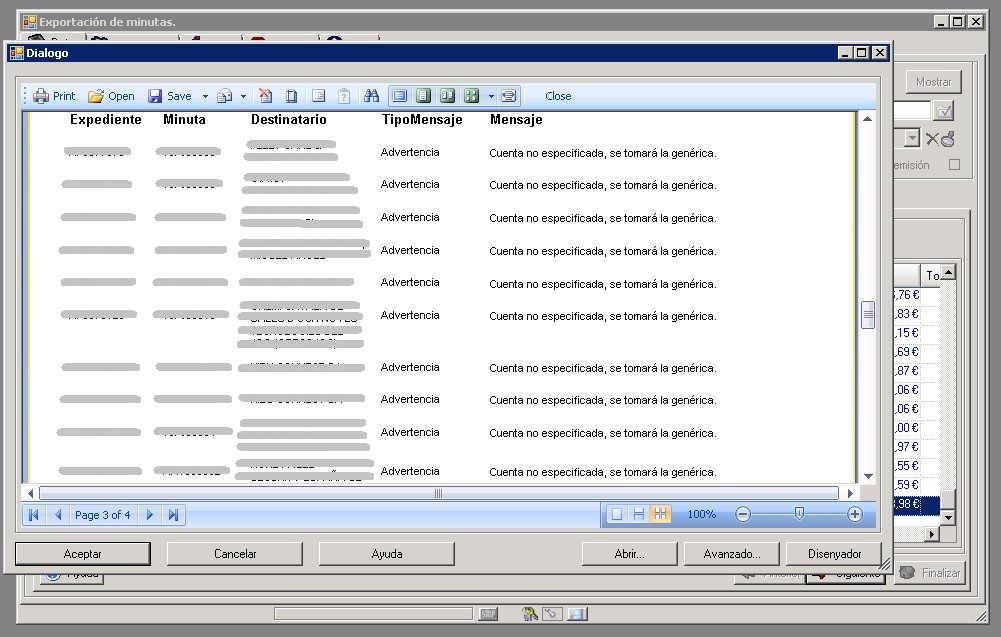
Task: Open the combo box beside the X icon
Action: pyautogui.click(x=912, y=139)
